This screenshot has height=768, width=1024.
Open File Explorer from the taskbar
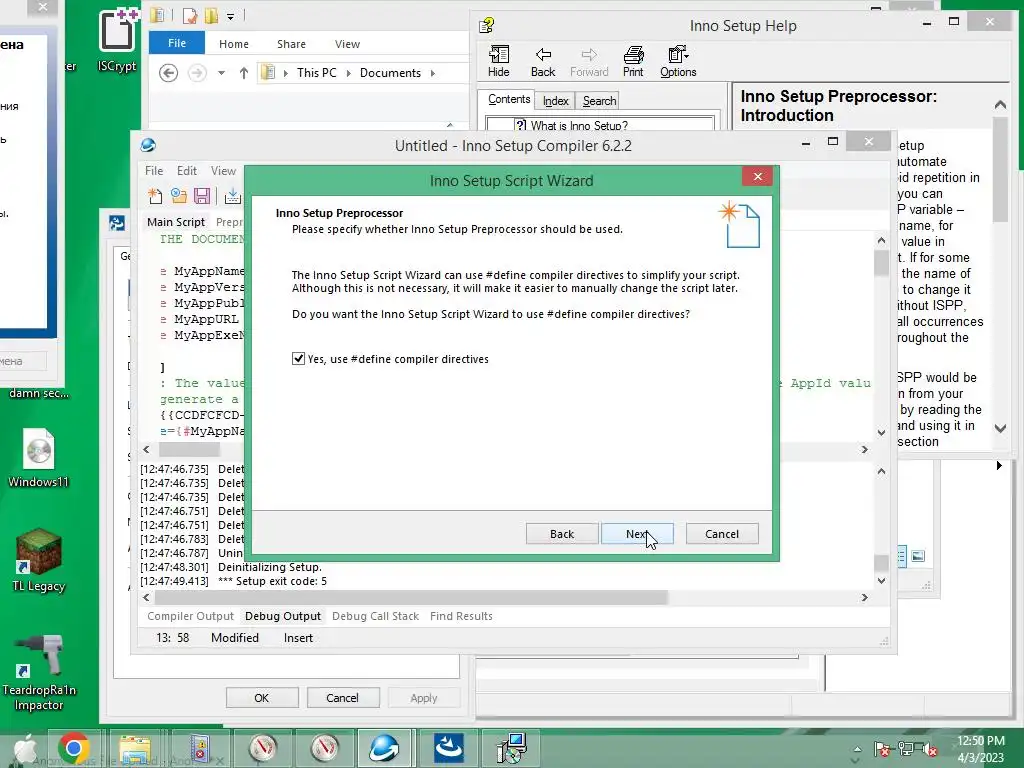point(135,748)
